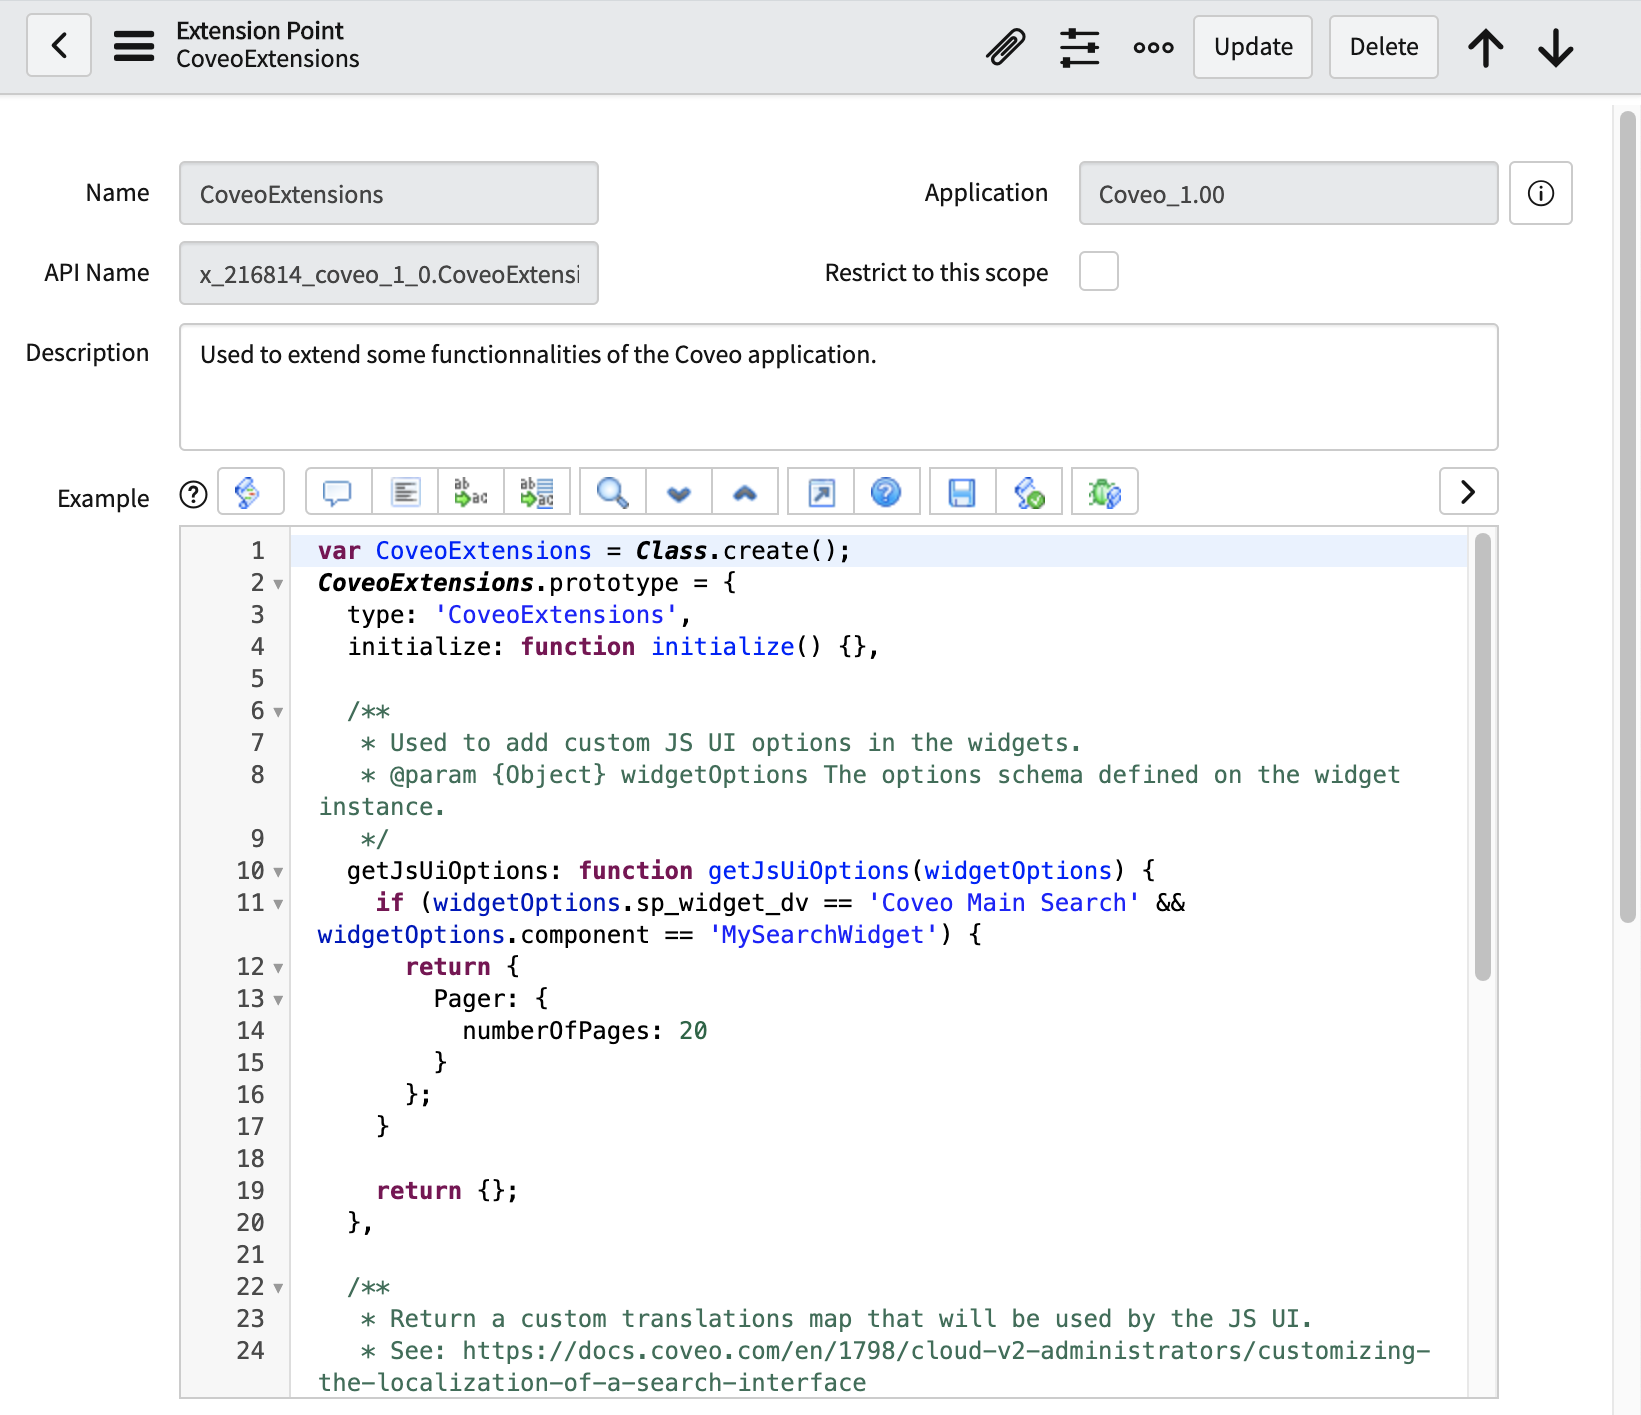Find previous occurrence up chevron icon
Viewport: 1641px width, 1415px height.
[745, 492]
